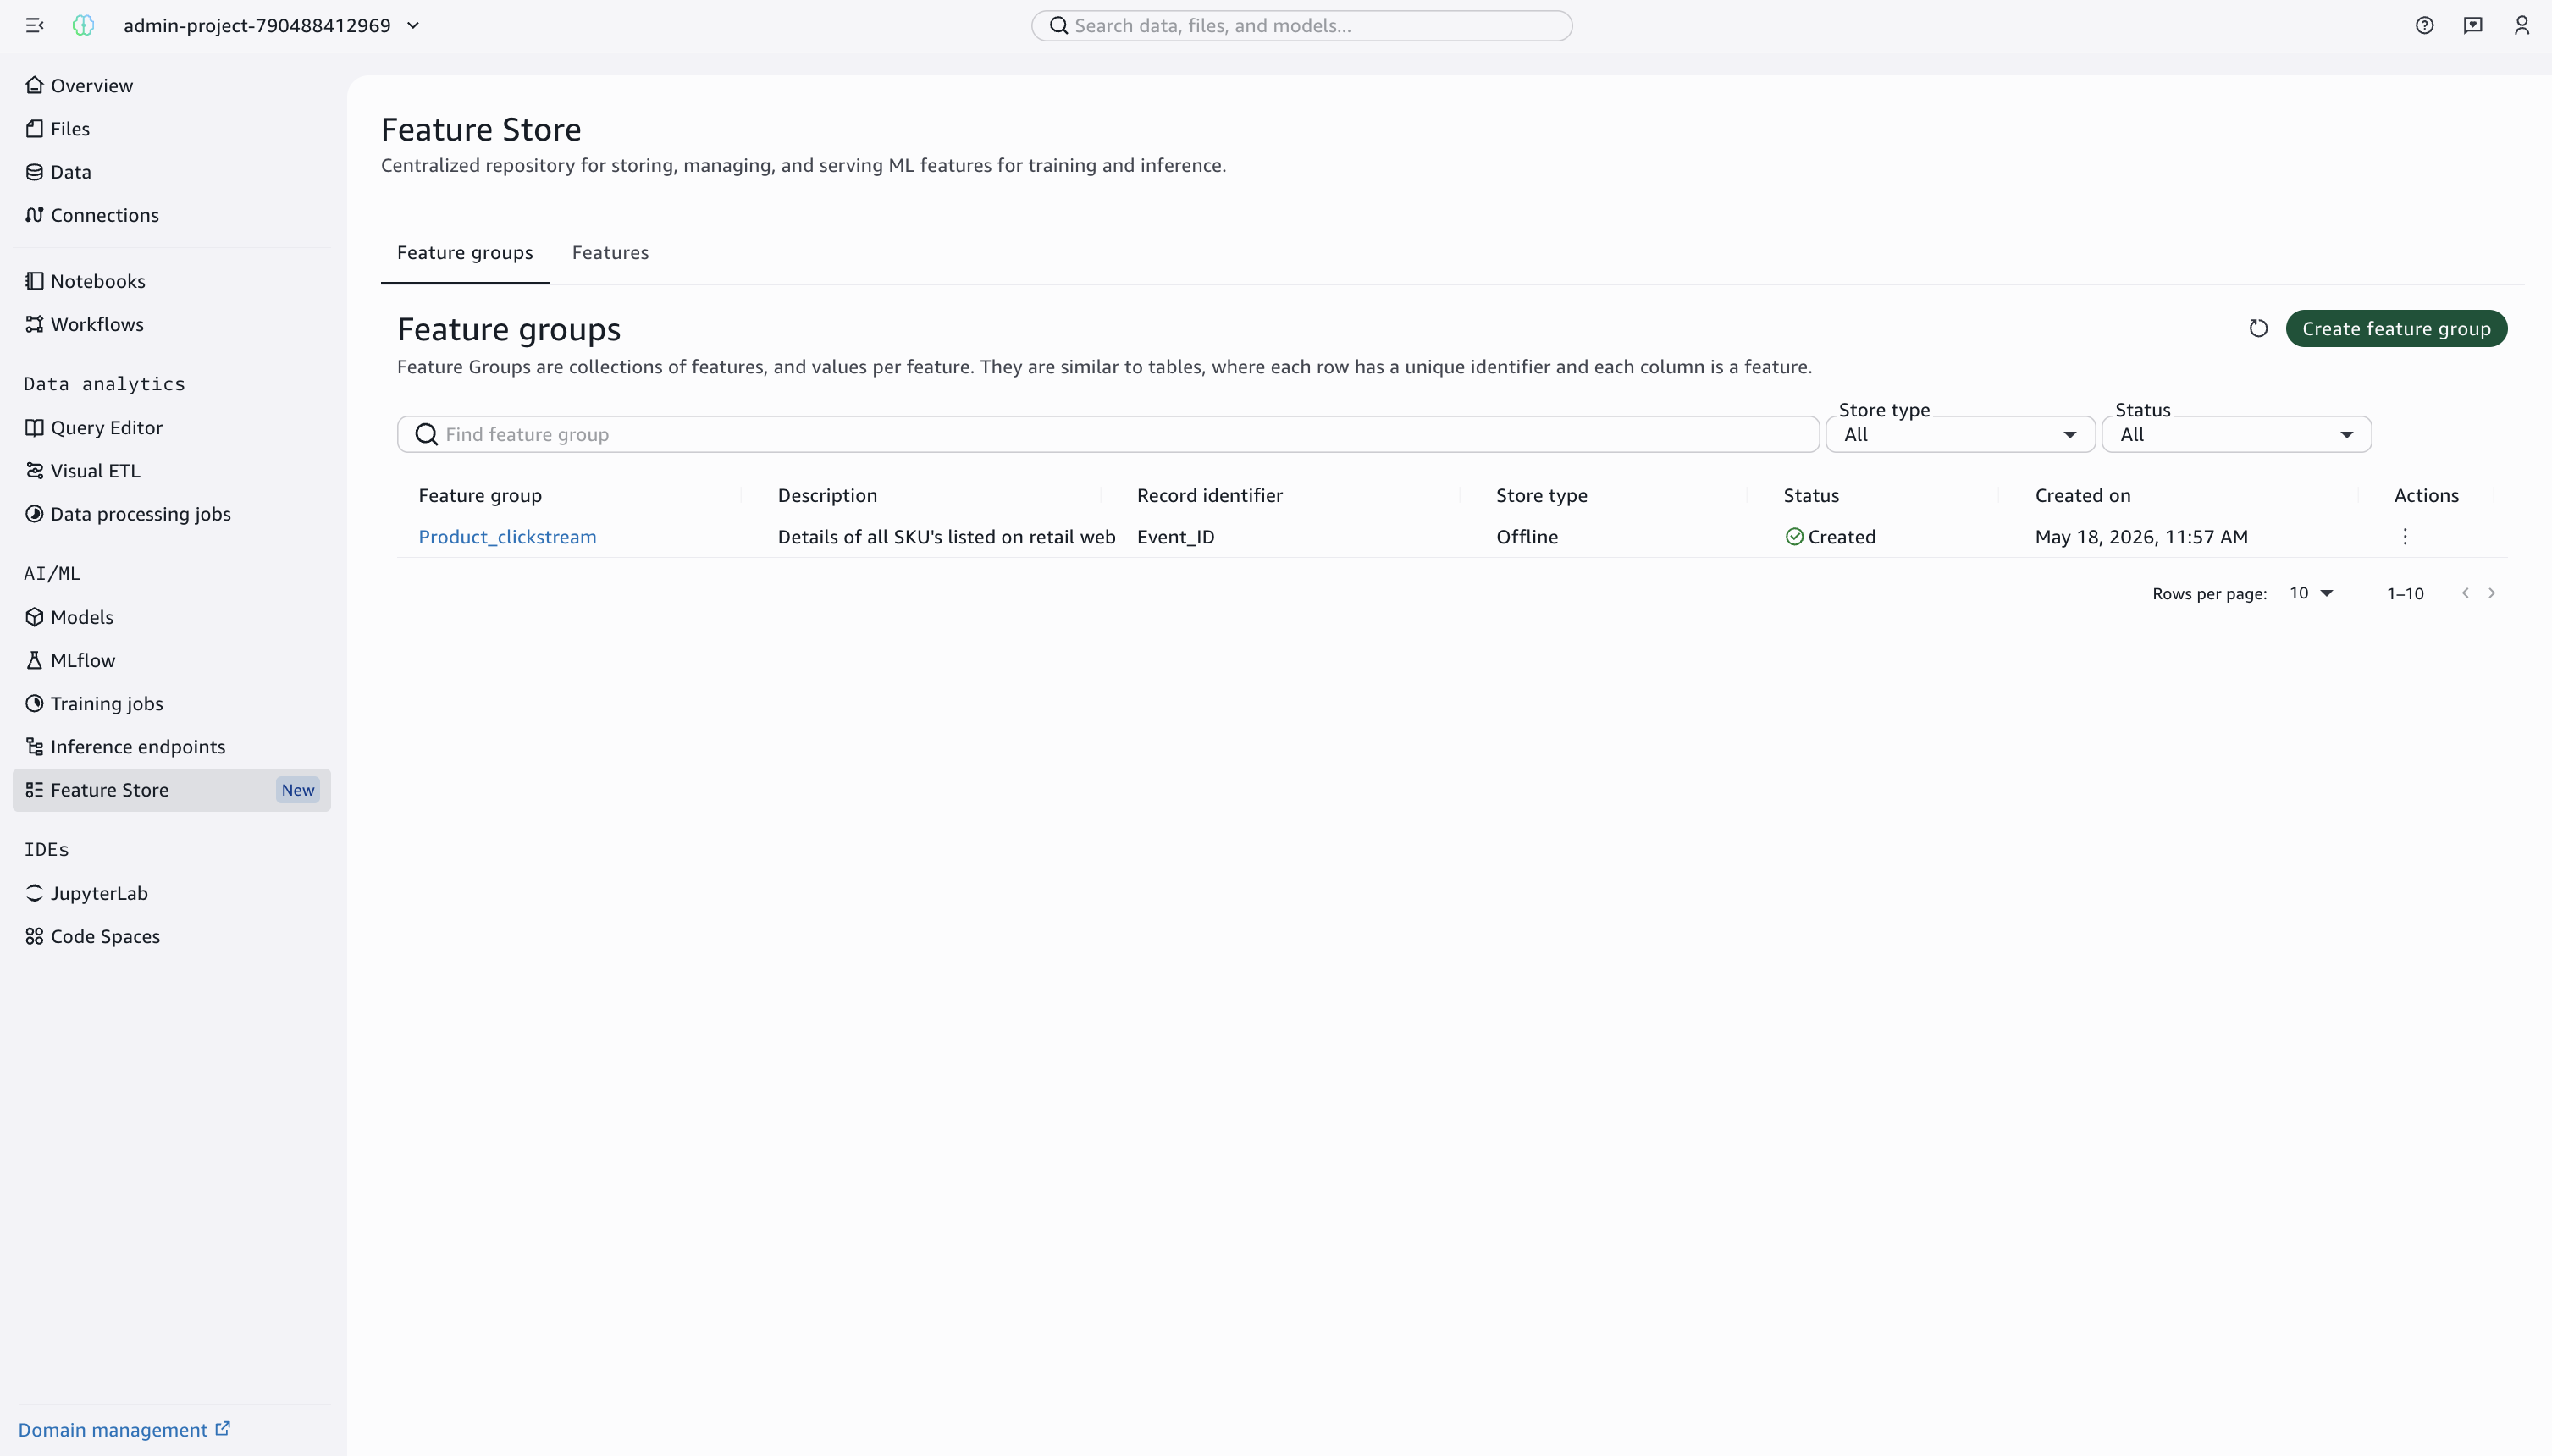Click the MLflow flask icon
Viewport: 2552px width, 1456px height.
(35, 660)
